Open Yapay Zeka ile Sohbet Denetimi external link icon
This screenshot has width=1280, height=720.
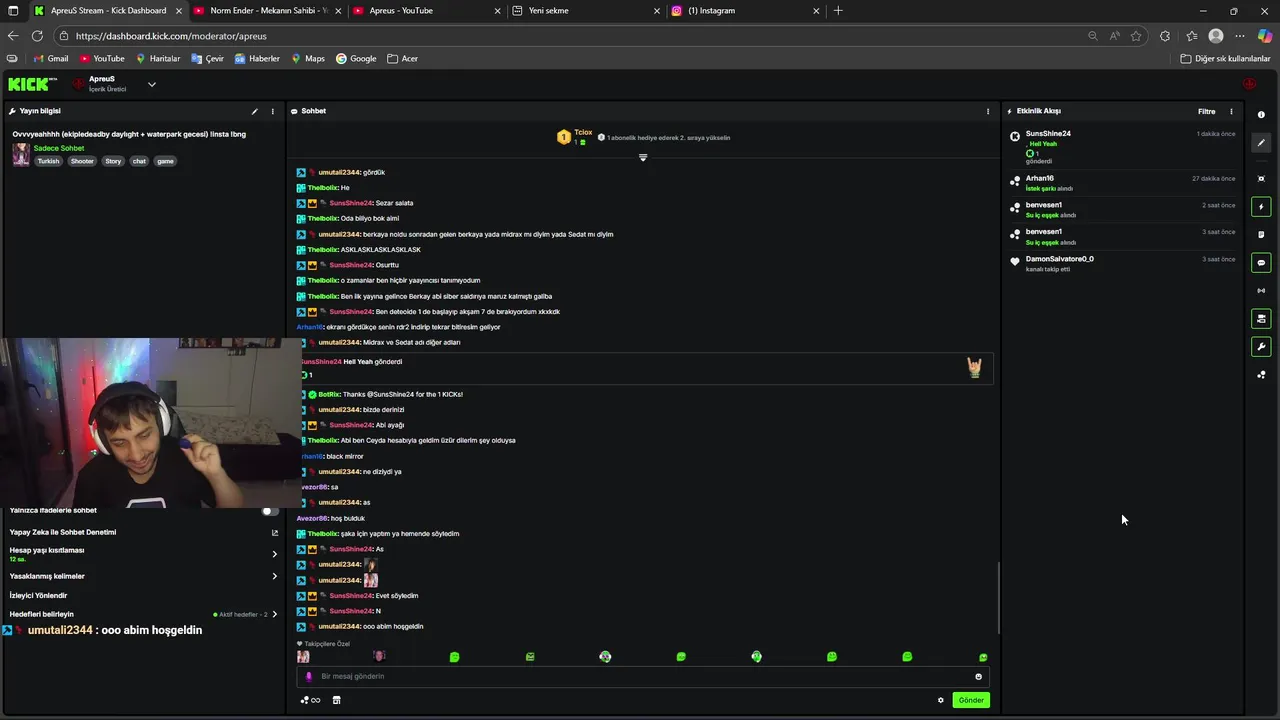click(x=275, y=532)
